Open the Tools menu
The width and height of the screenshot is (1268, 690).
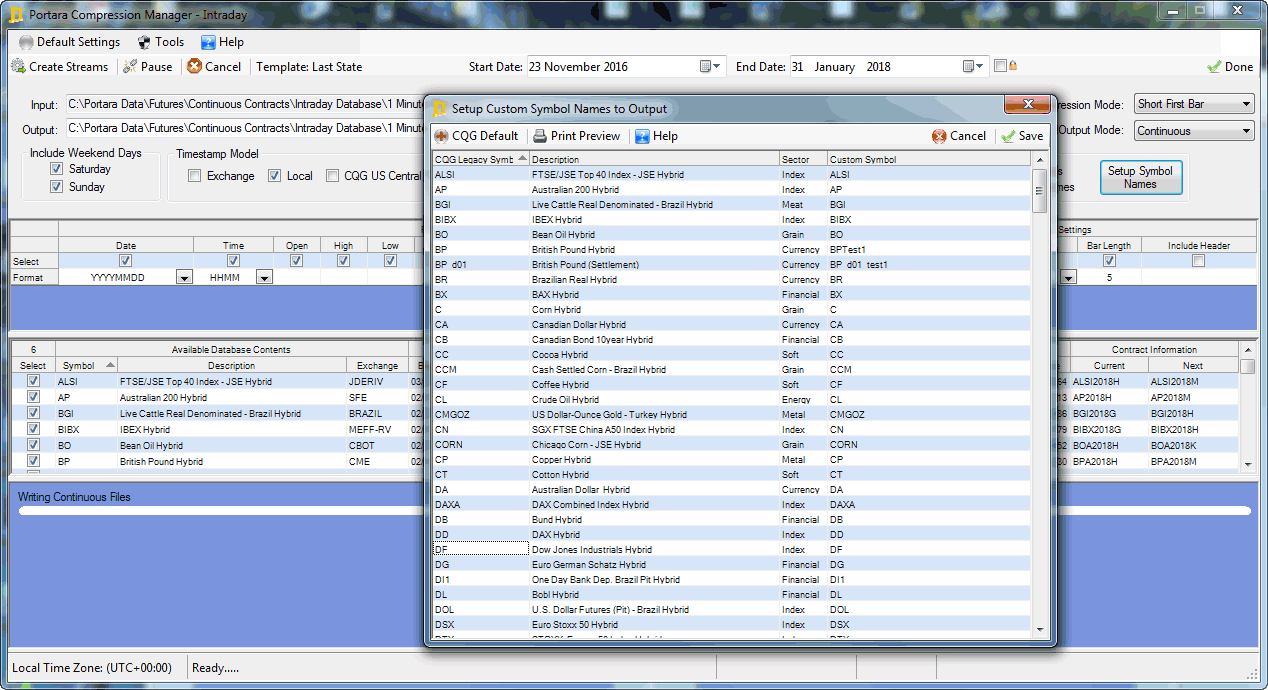click(161, 42)
